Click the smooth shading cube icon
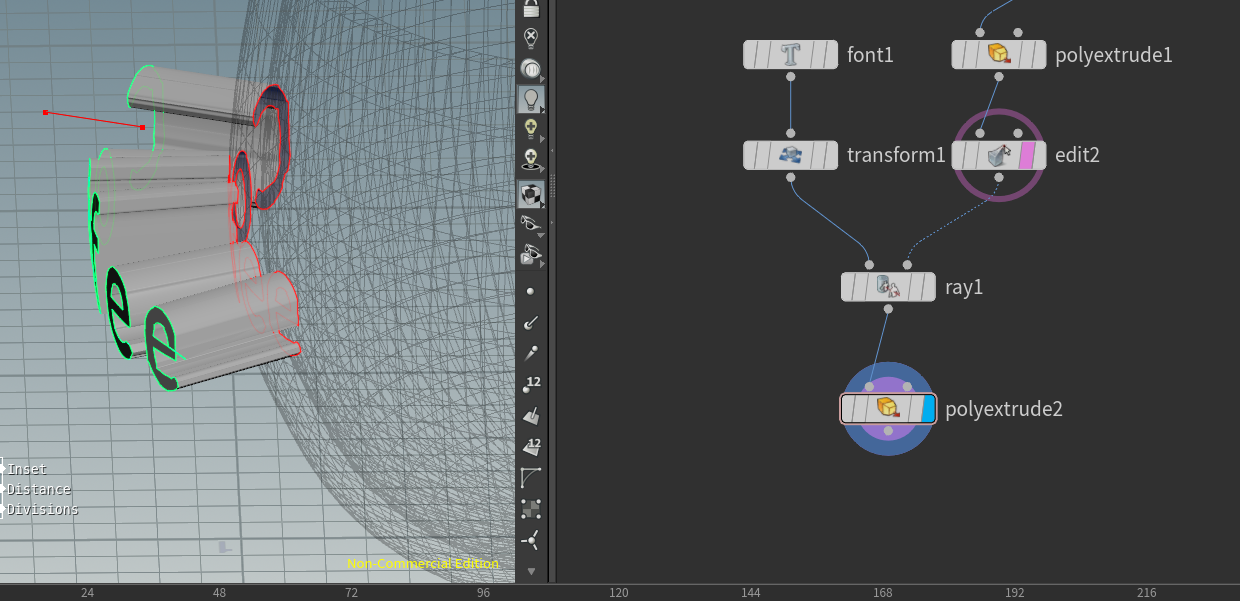 531,195
